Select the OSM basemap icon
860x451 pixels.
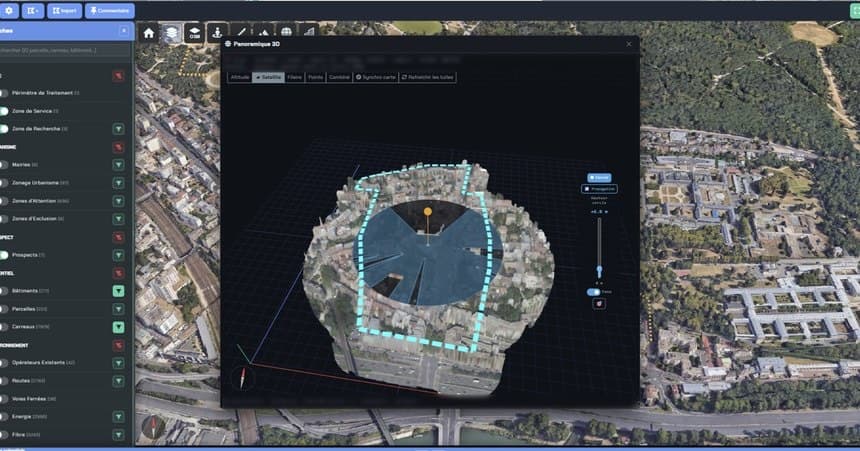tap(195, 33)
